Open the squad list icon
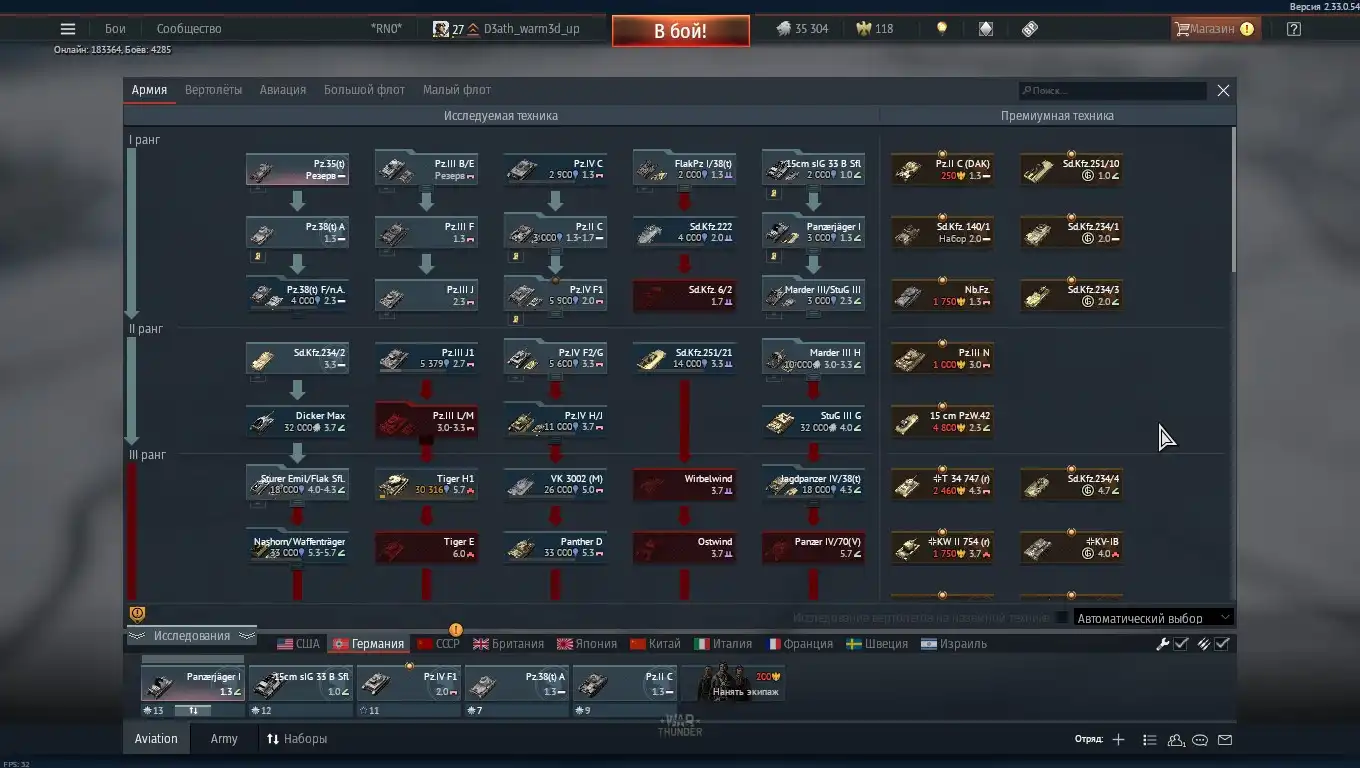This screenshot has width=1360, height=768. pyautogui.click(x=1150, y=740)
